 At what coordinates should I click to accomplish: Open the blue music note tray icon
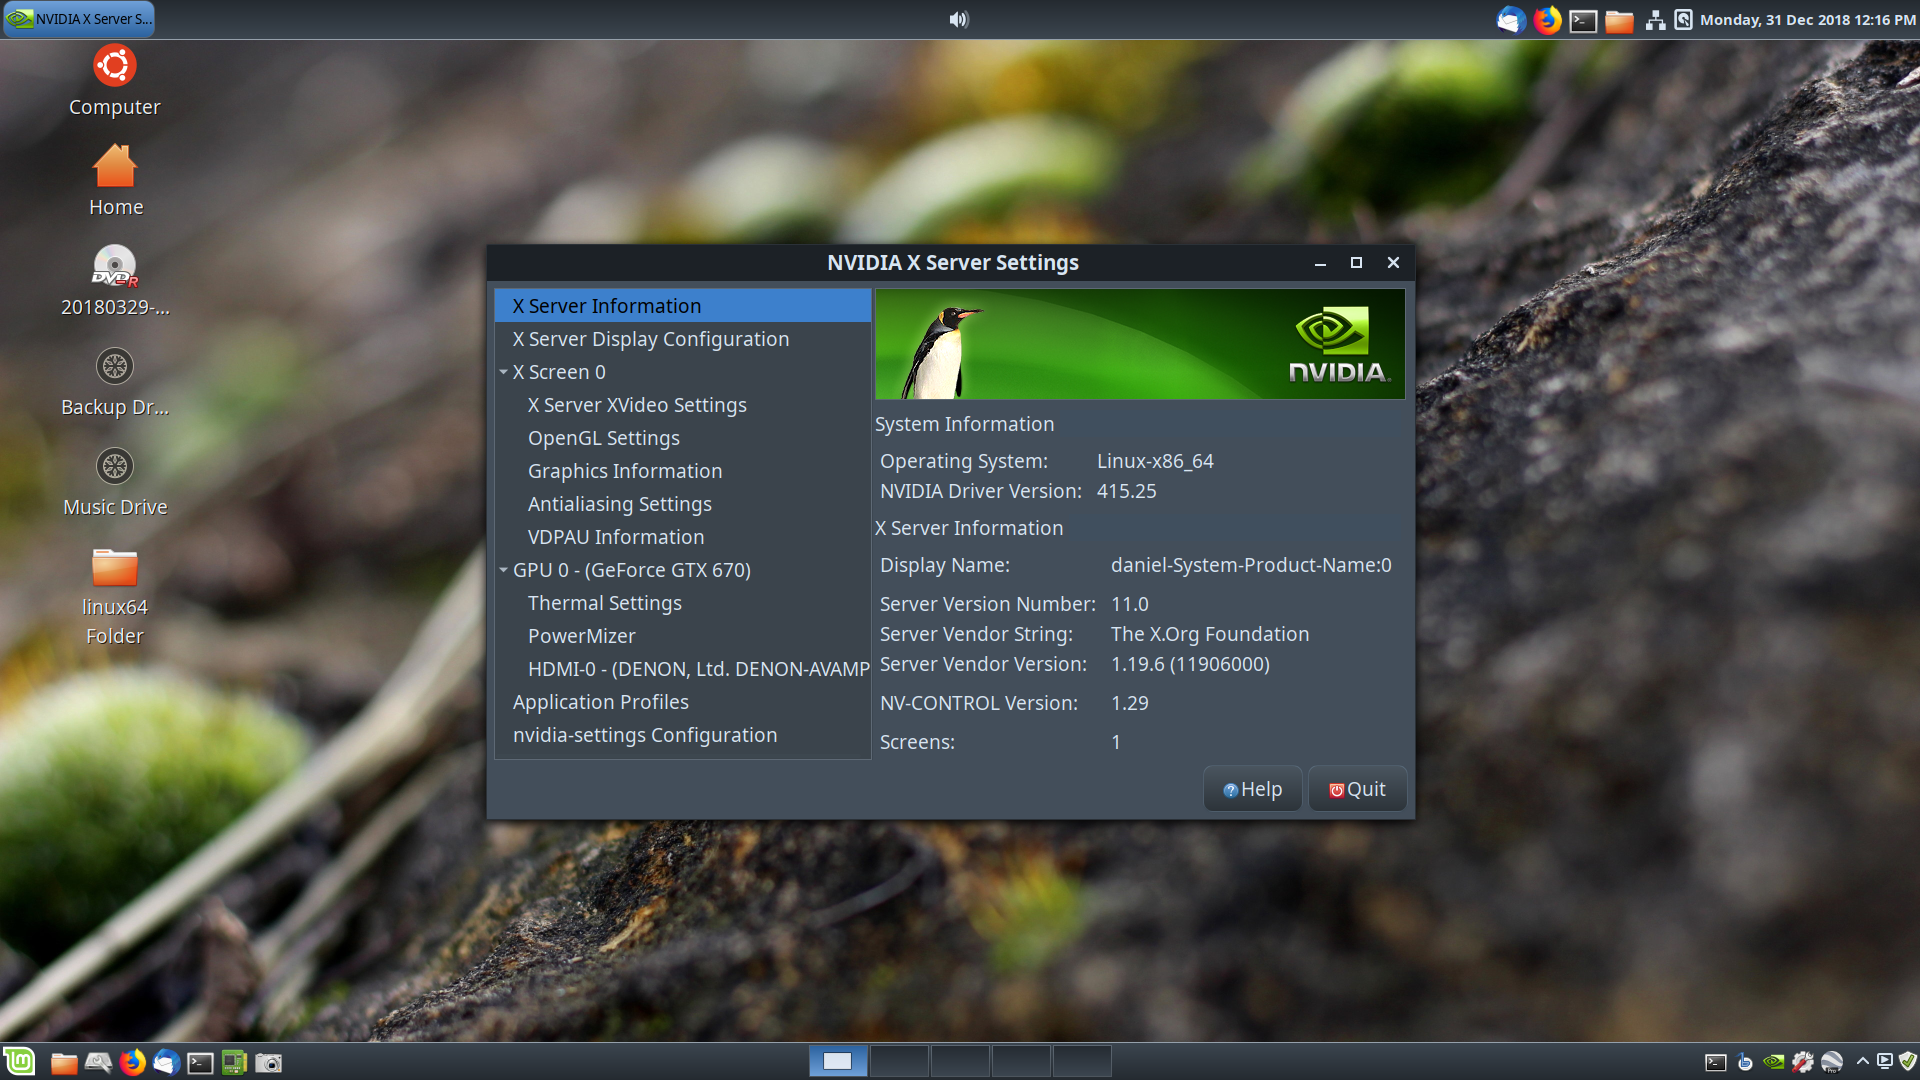coord(1745,1062)
